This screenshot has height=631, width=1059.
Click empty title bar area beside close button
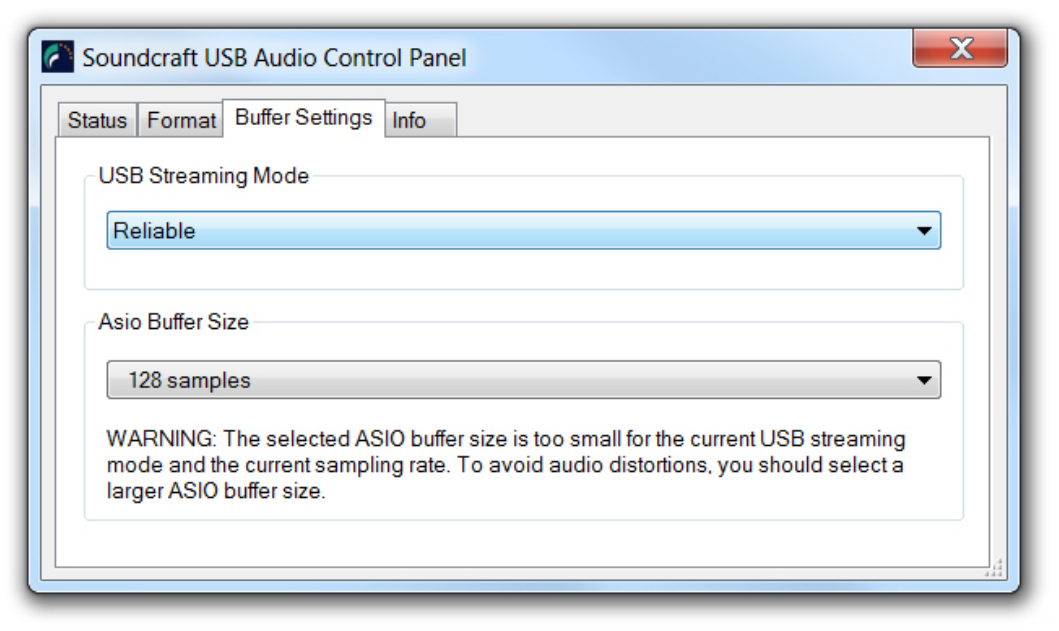[700, 57]
